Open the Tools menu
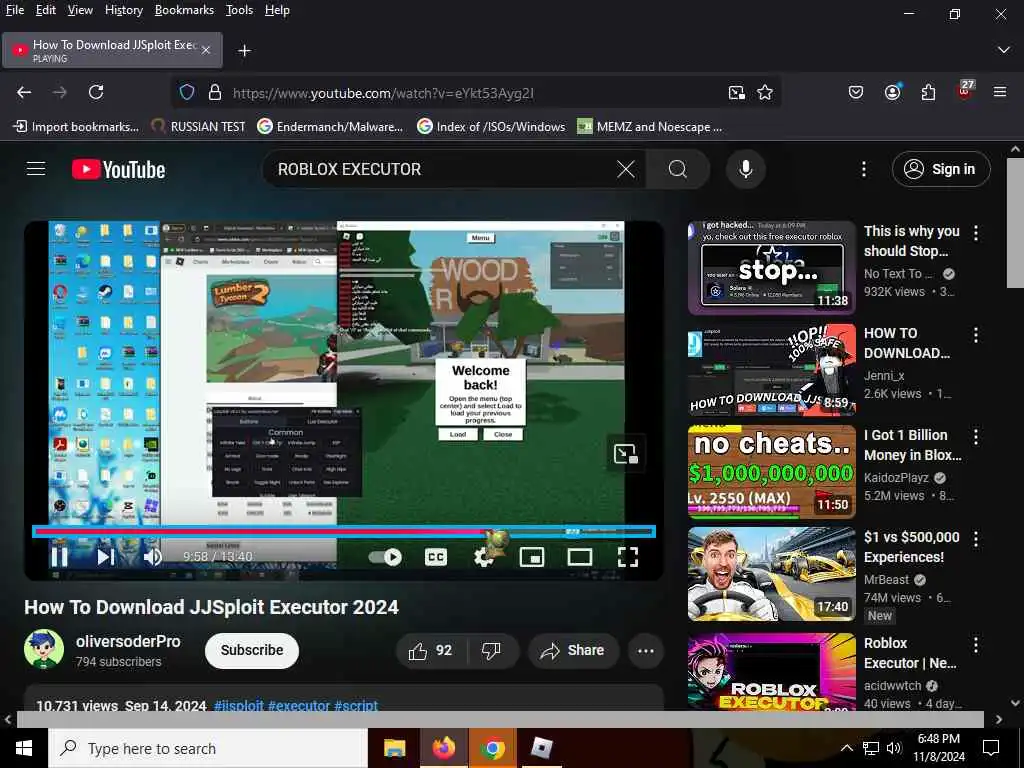The height and width of the screenshot is (768, 1024). [x=239, y=10]
